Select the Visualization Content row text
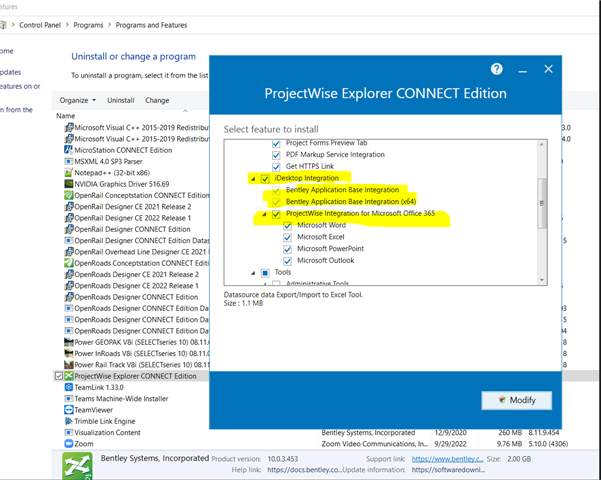 107,432
